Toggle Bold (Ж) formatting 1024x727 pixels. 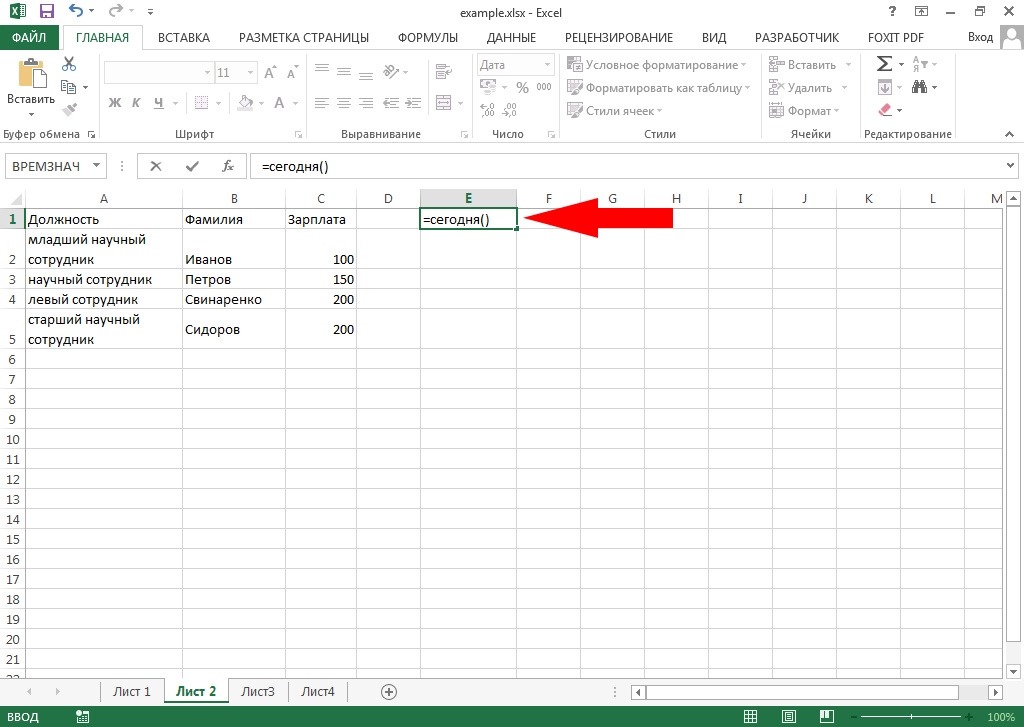click(x=115, y=103)
